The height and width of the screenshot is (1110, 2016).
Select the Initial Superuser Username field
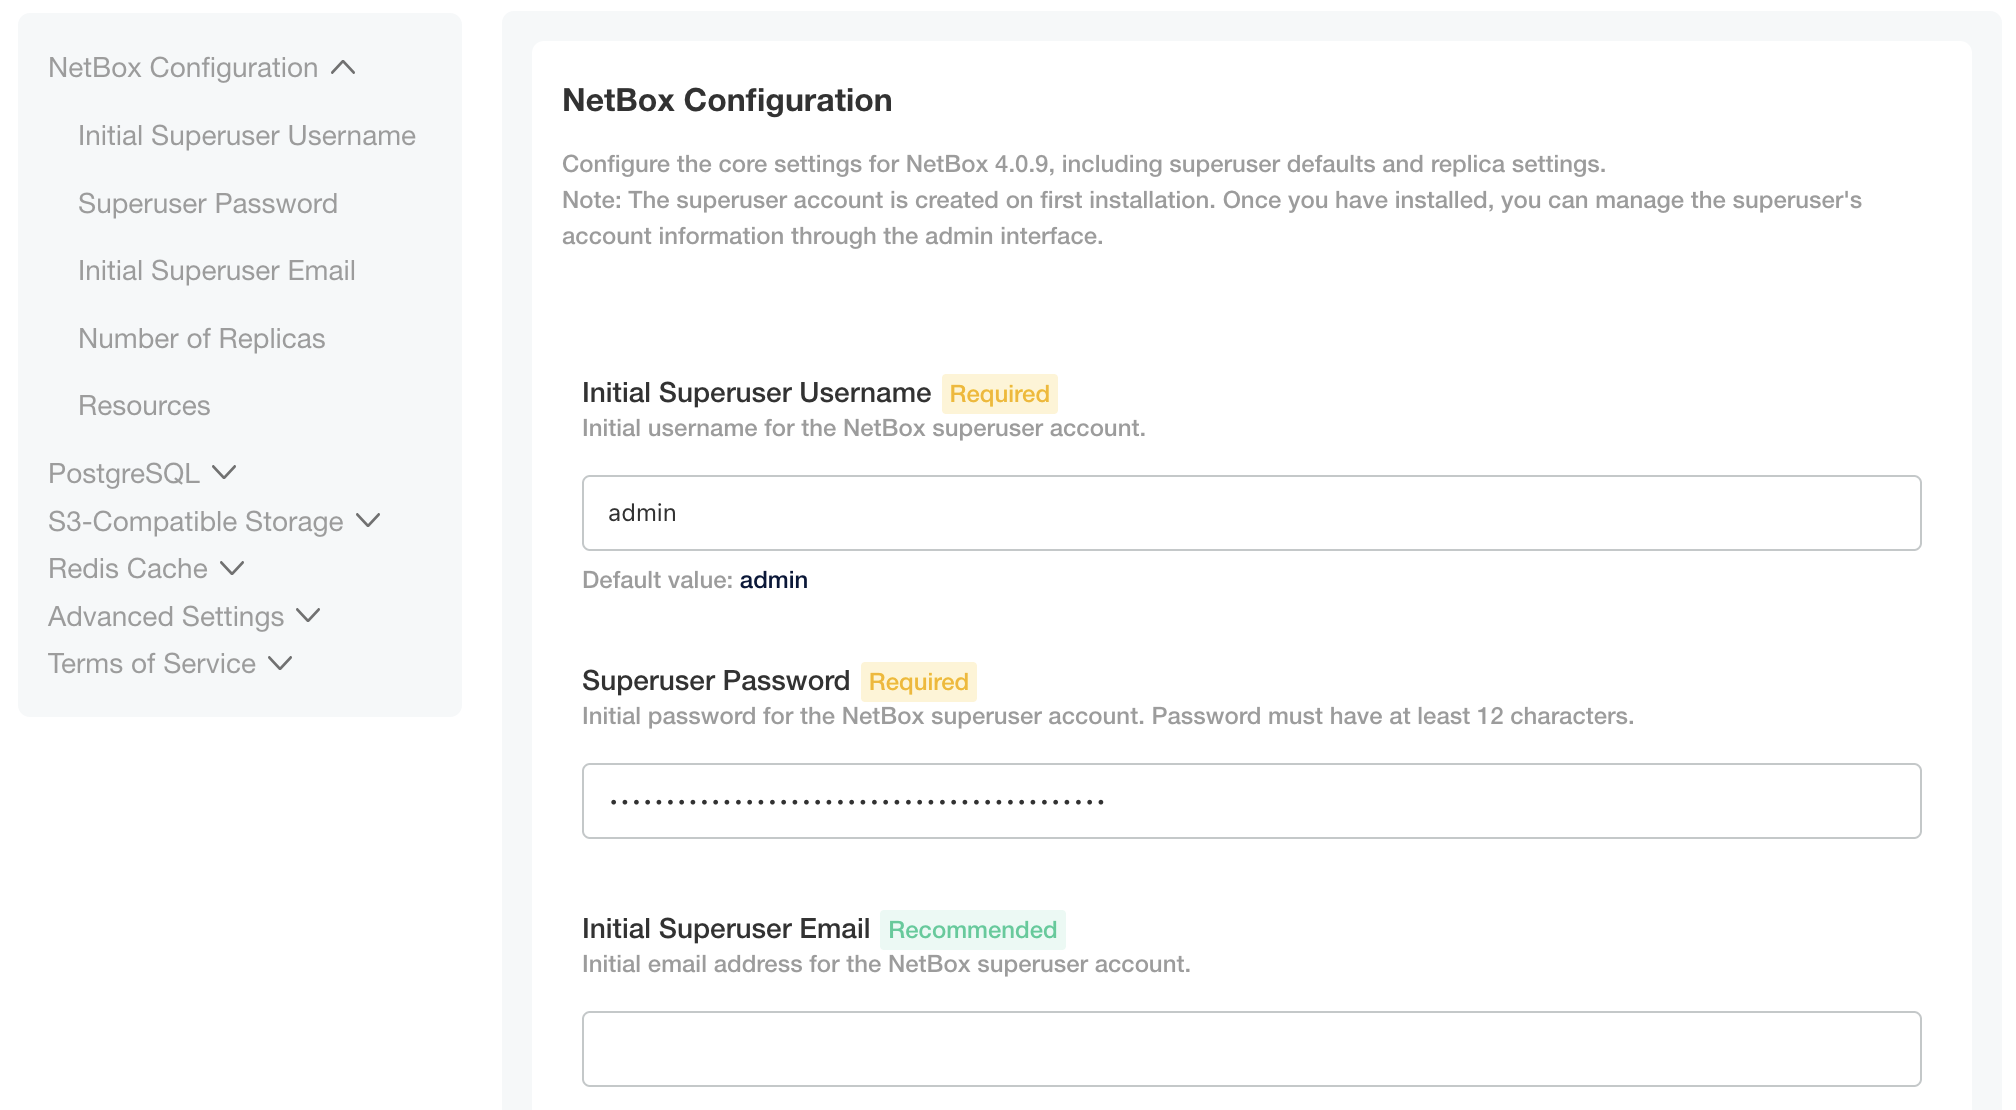coord(1251,513)
